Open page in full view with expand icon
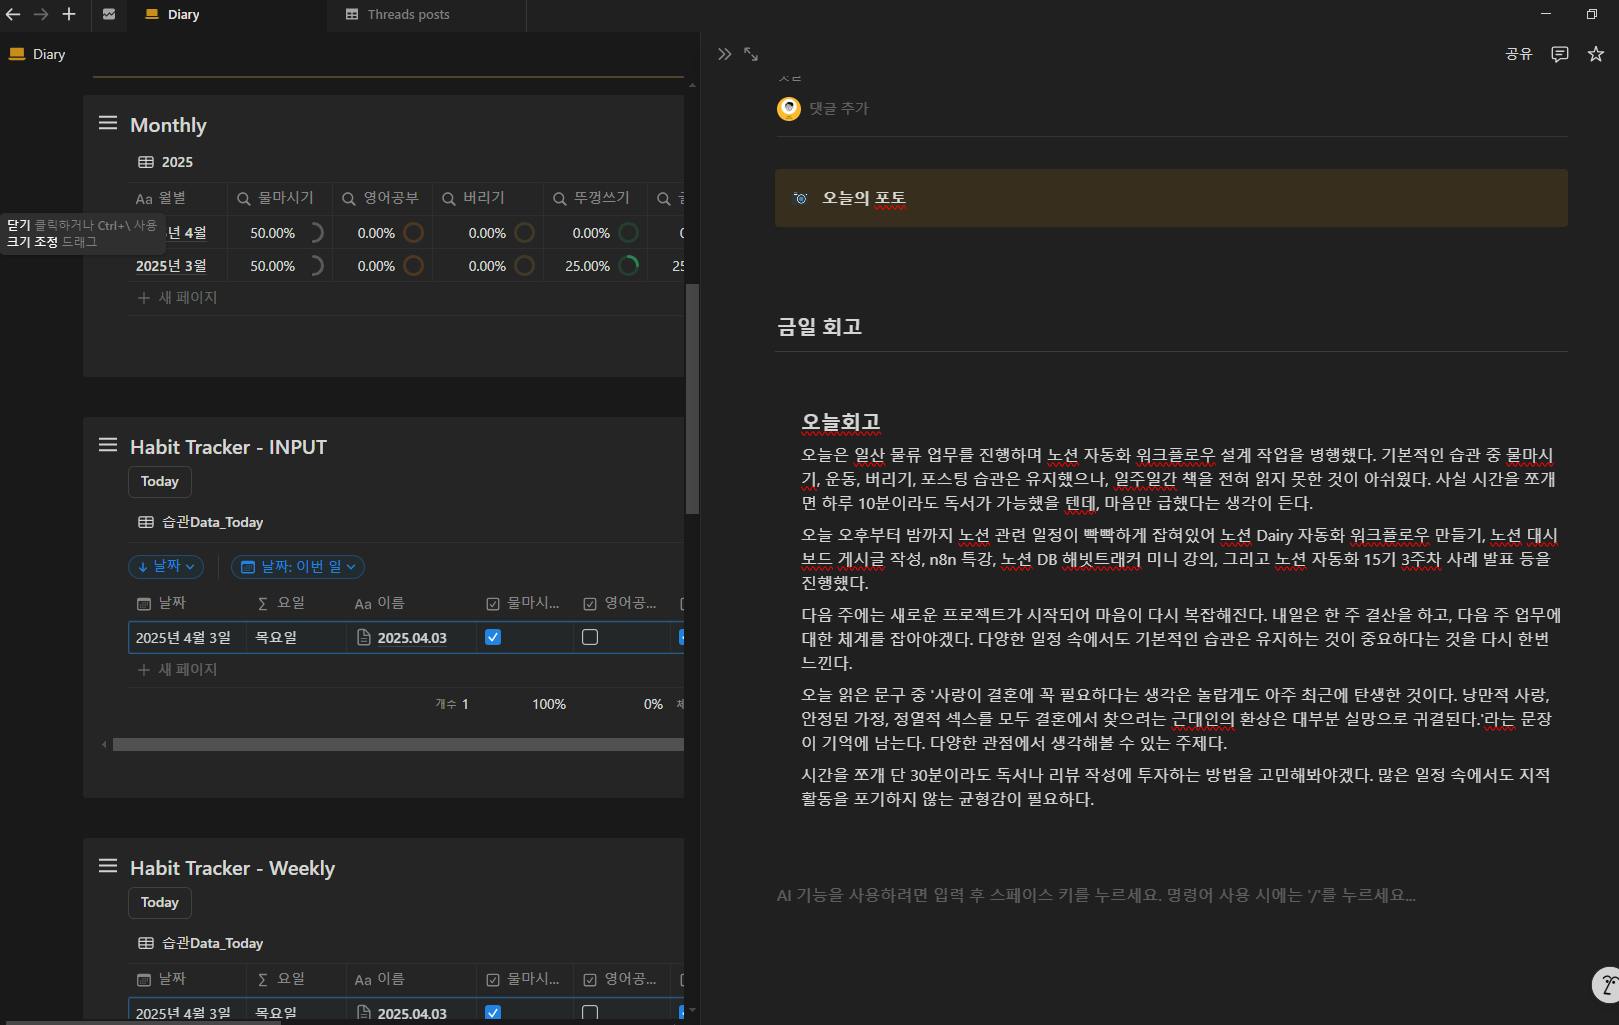Viewport: 1619px width, 1025px height. 751,54
